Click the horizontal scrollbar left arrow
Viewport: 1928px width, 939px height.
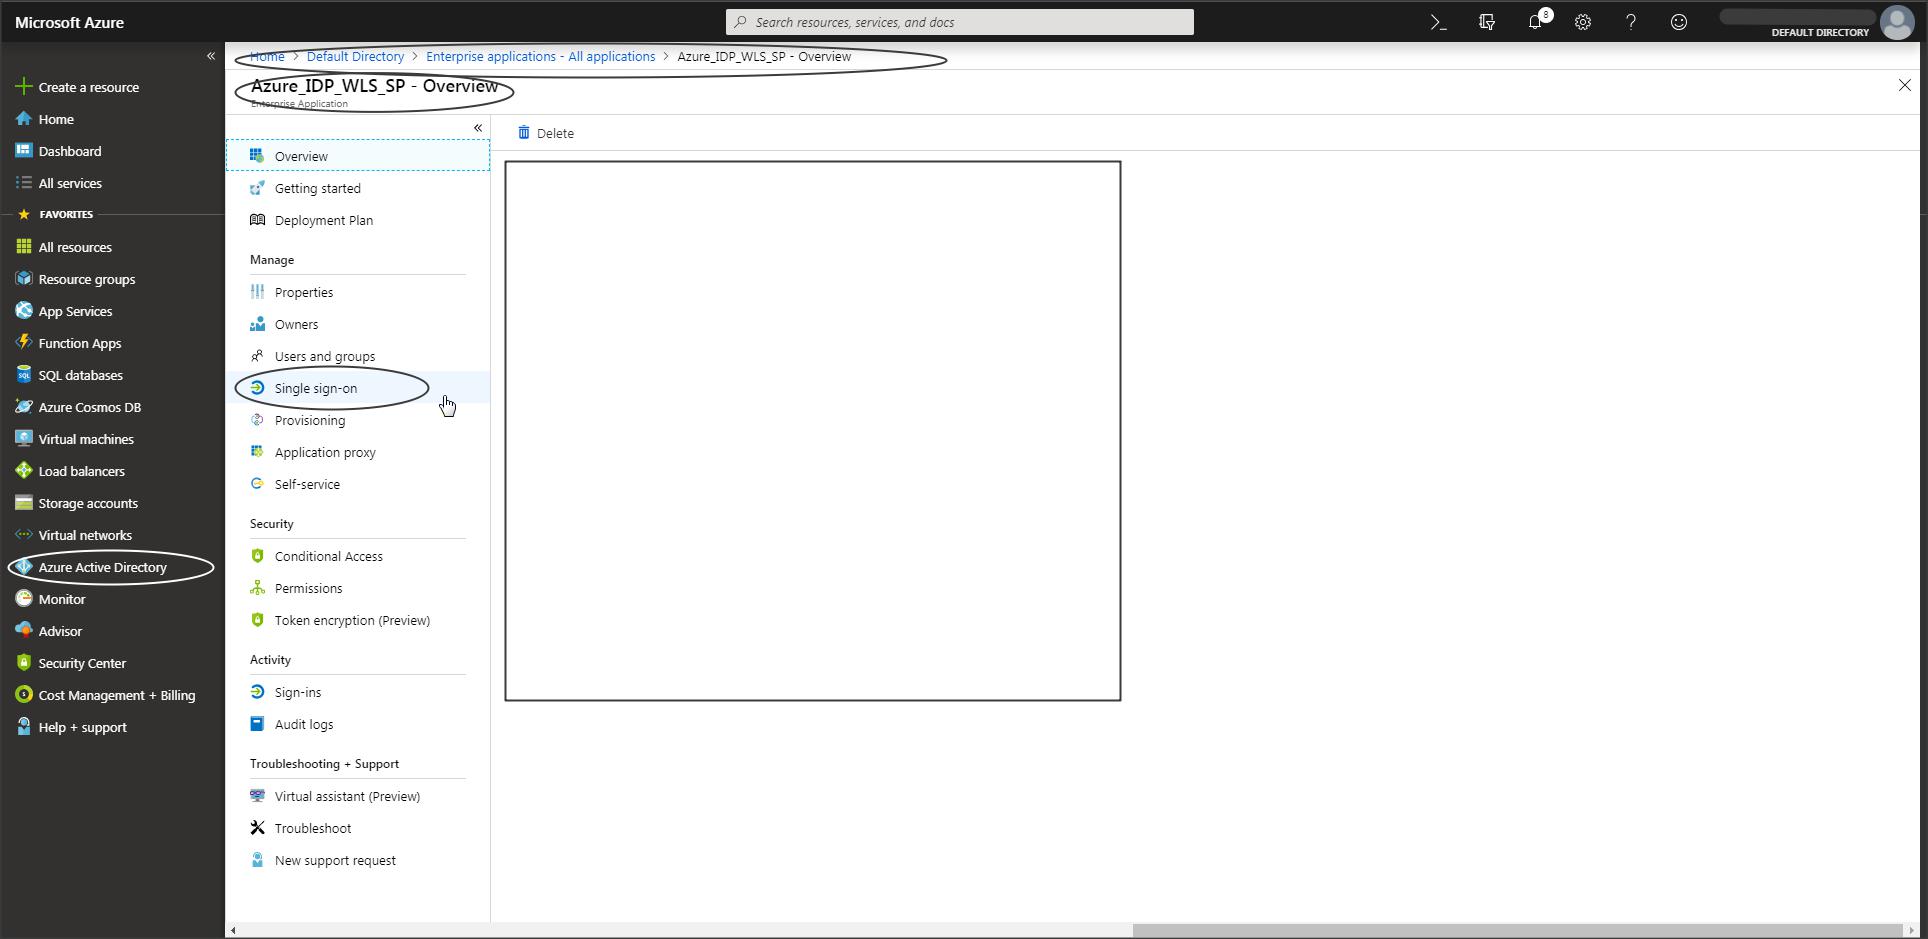point(233,930)
